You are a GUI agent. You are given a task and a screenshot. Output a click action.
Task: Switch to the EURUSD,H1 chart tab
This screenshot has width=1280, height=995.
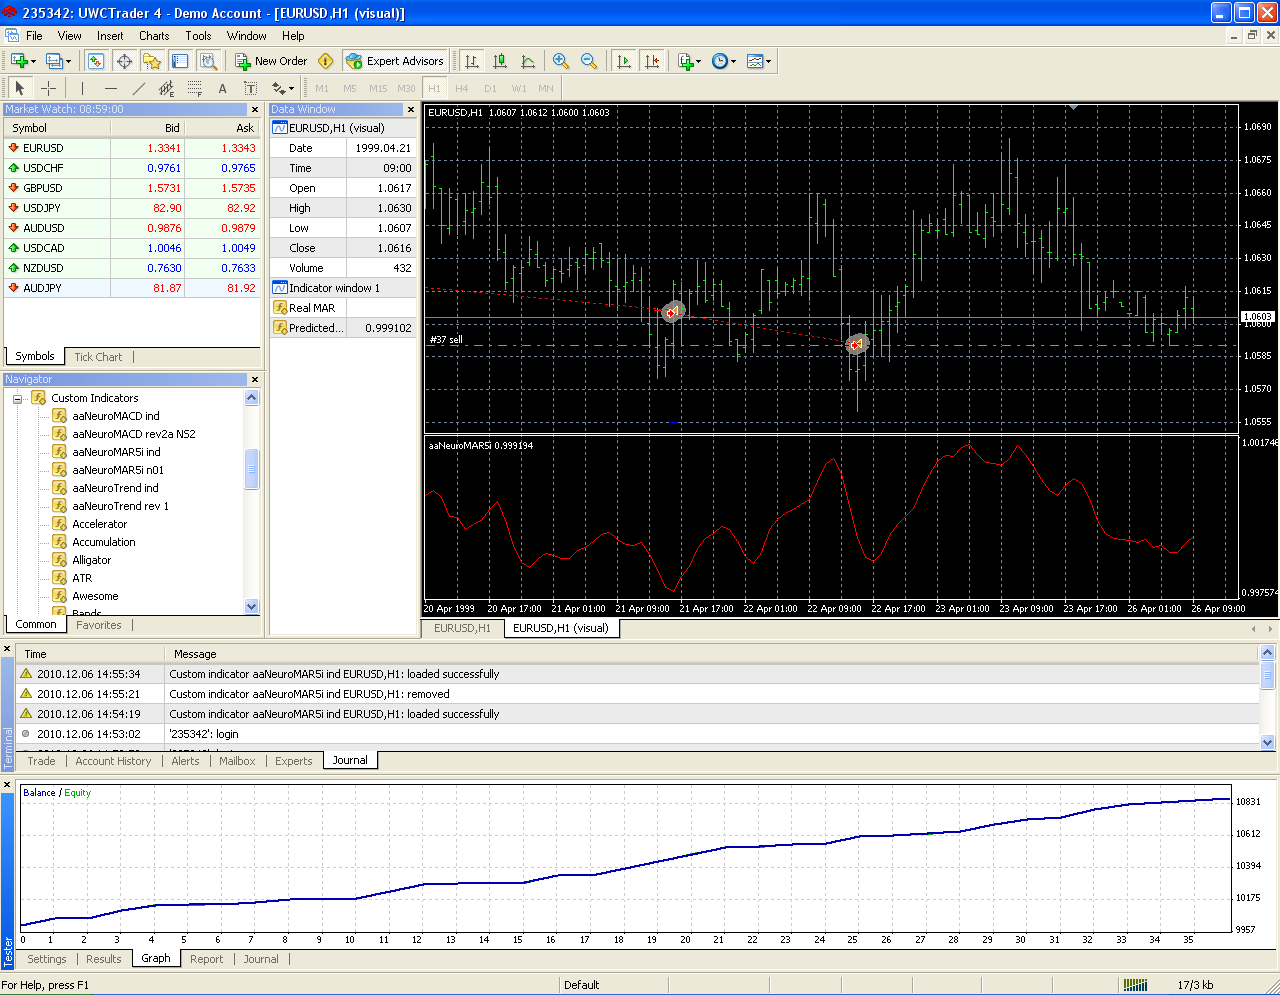coord(462,628)
